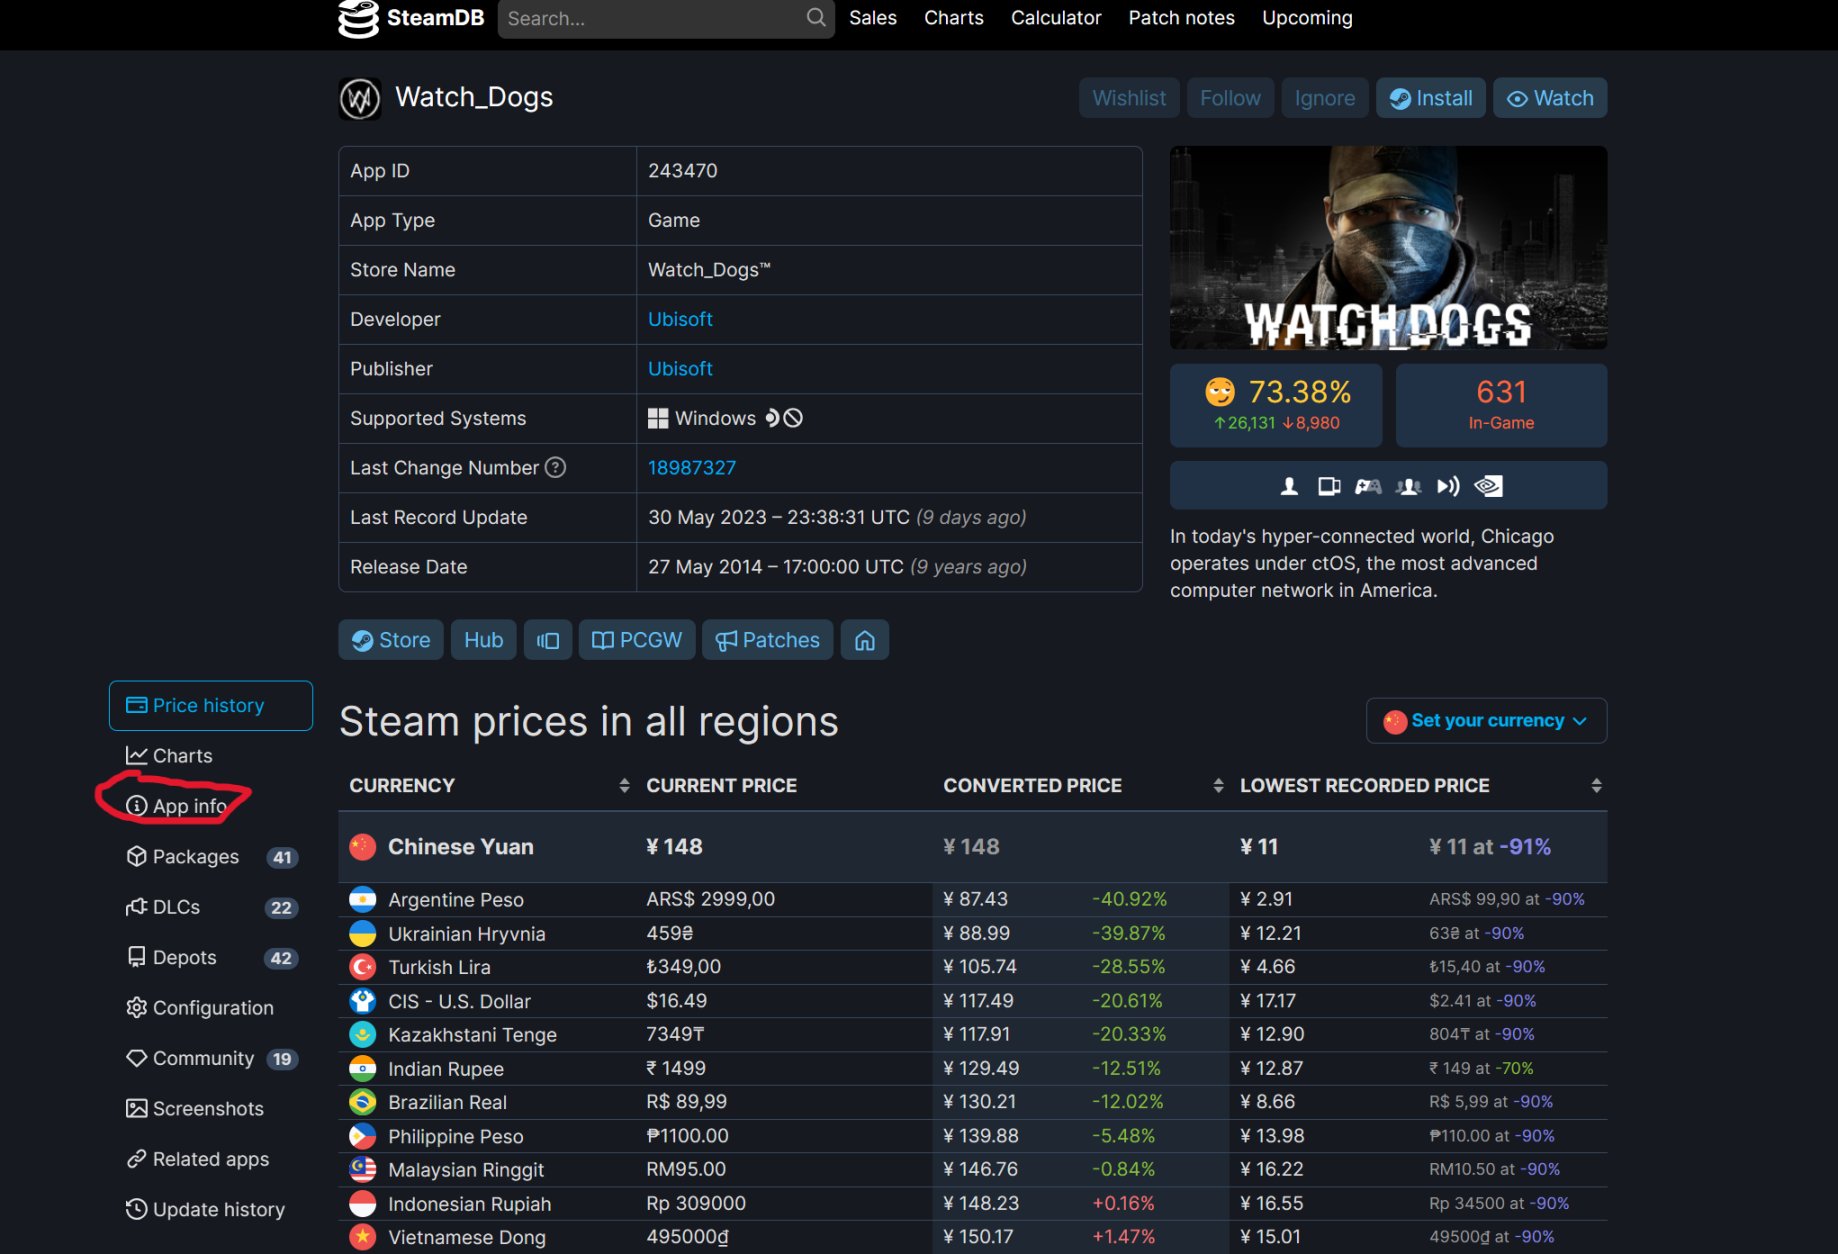
Task: Open change number 18987327 link
Action: pyautogui.click(x=692, y=468)
